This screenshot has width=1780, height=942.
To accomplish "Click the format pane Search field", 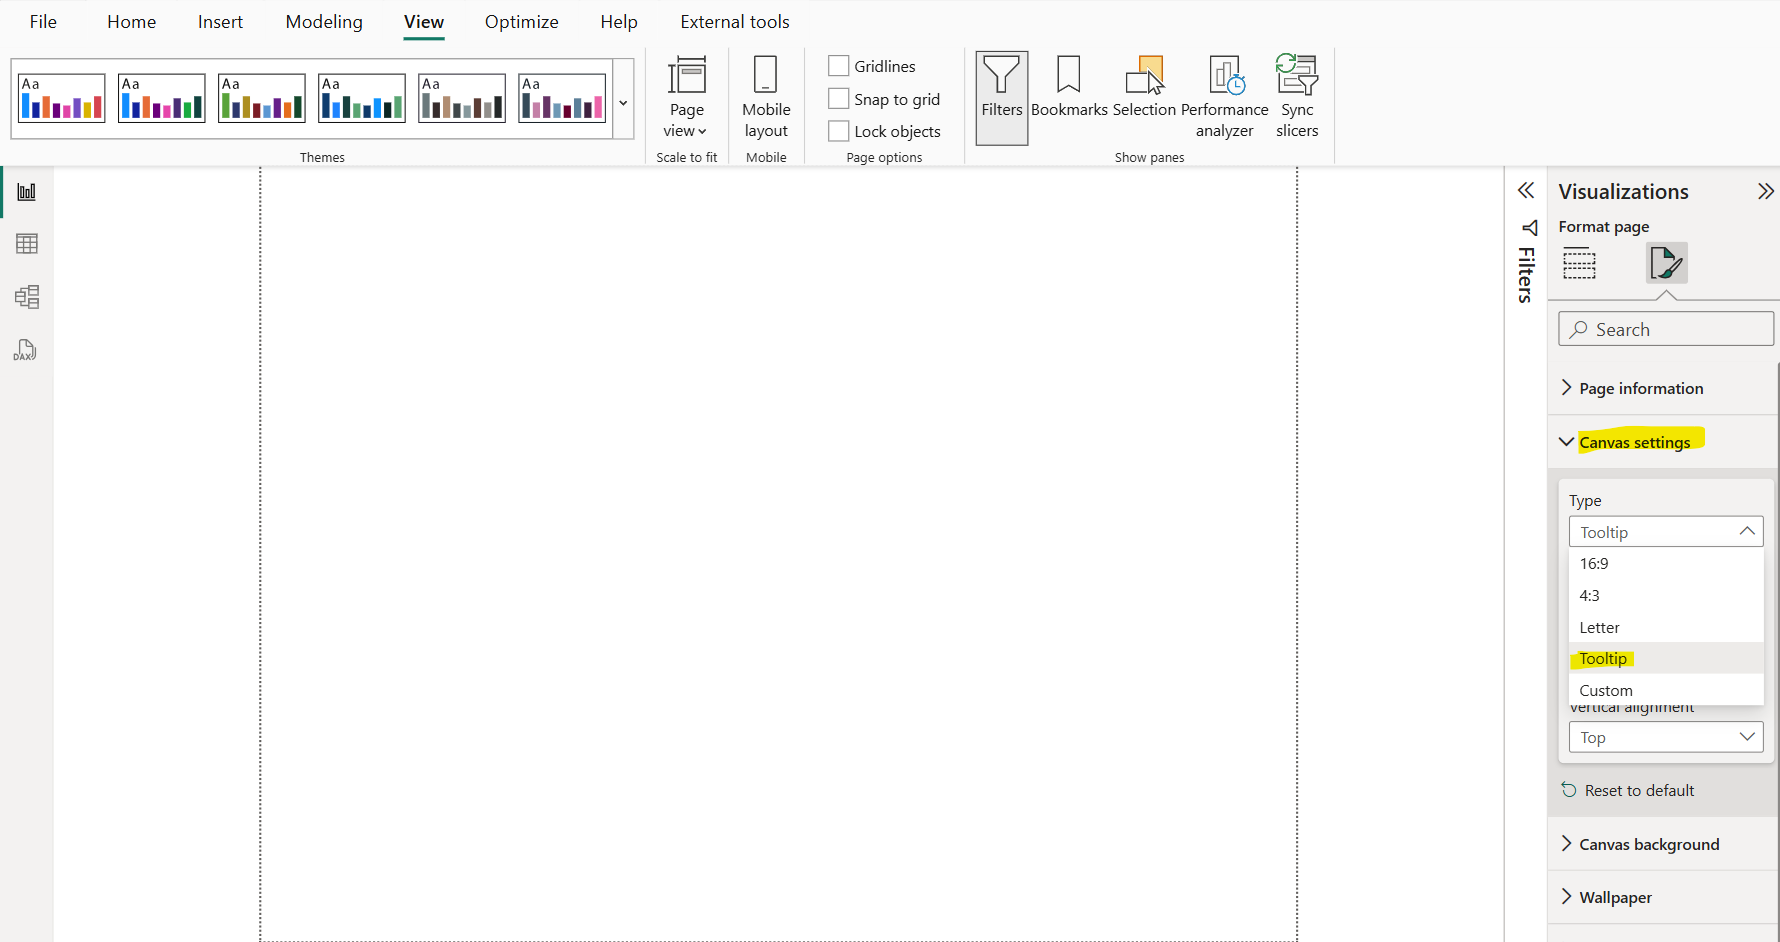I will [1666, 329].
